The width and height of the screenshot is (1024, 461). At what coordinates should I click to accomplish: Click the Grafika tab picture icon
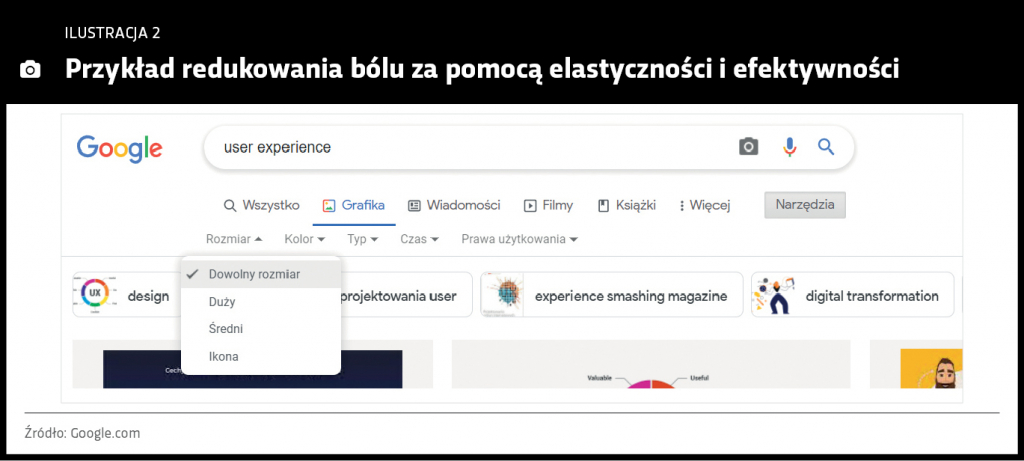[x=328, y=206]
